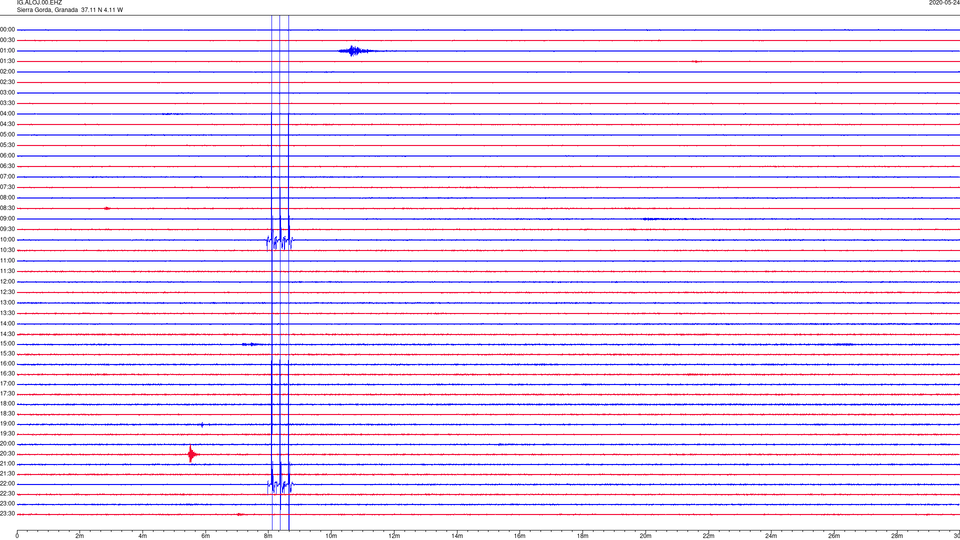Select the 15:00 trace time label

pyautogui.click(x=8, y=344)
